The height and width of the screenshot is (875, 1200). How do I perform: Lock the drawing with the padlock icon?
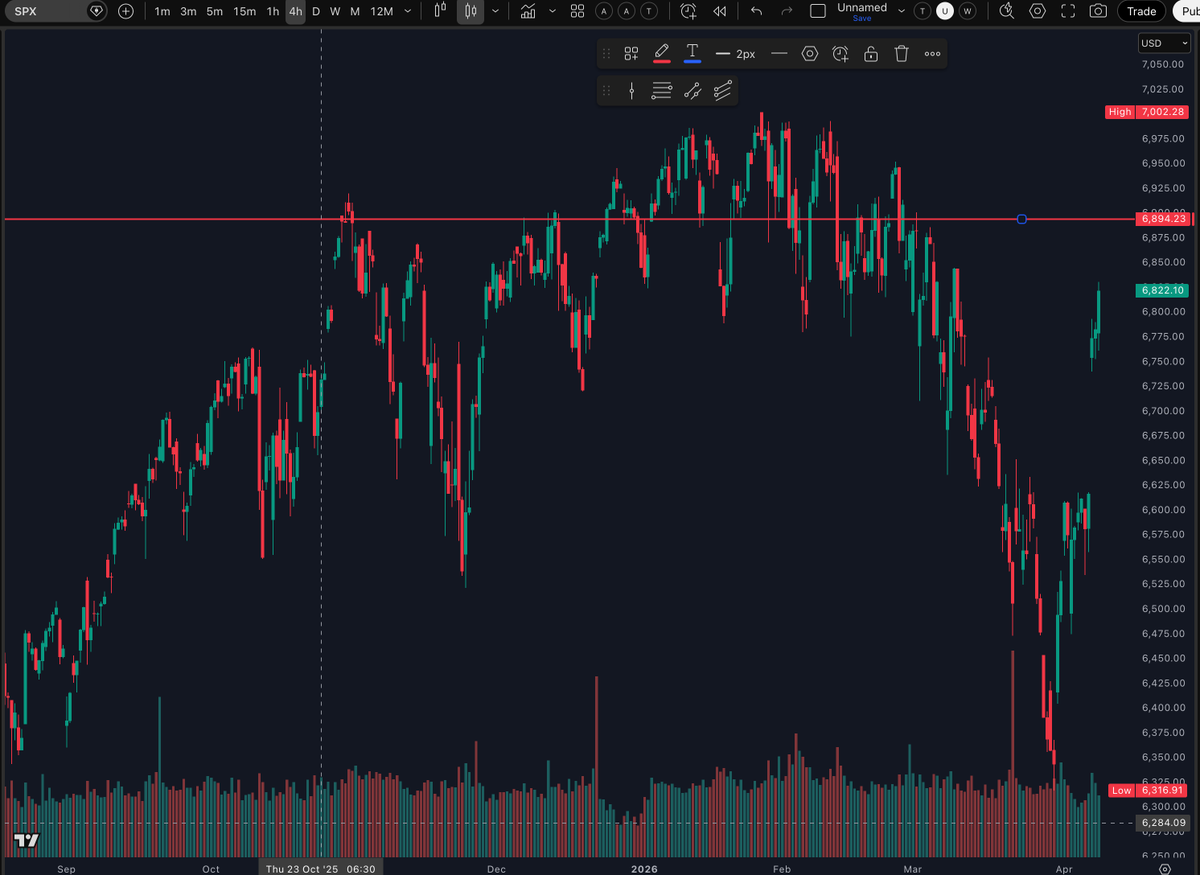tap(871, 54)
